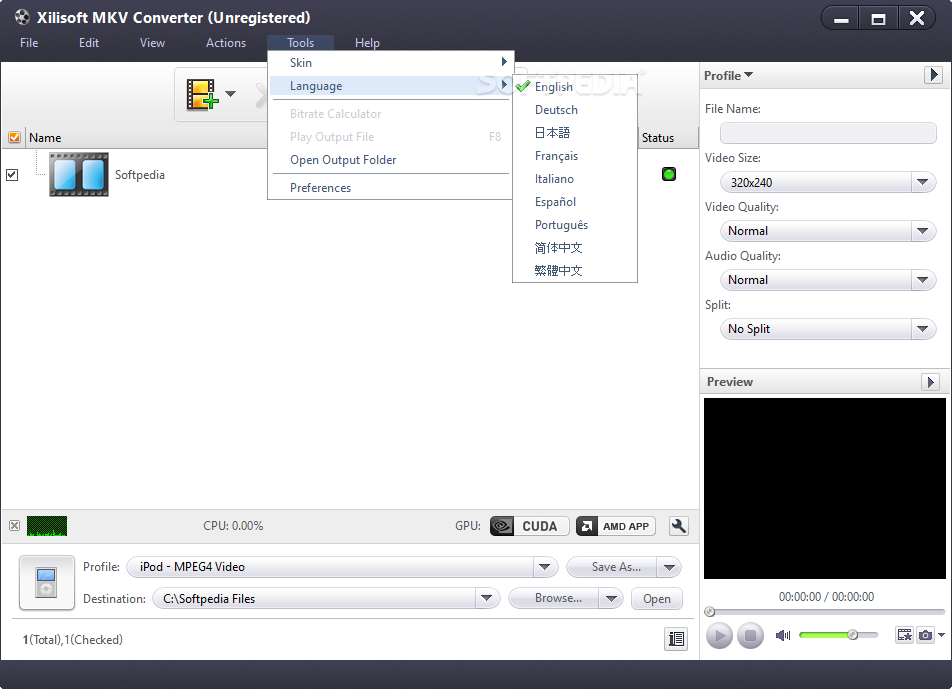Click the Save As... button
The image size is (952, 689).
[x=613, y=567]
